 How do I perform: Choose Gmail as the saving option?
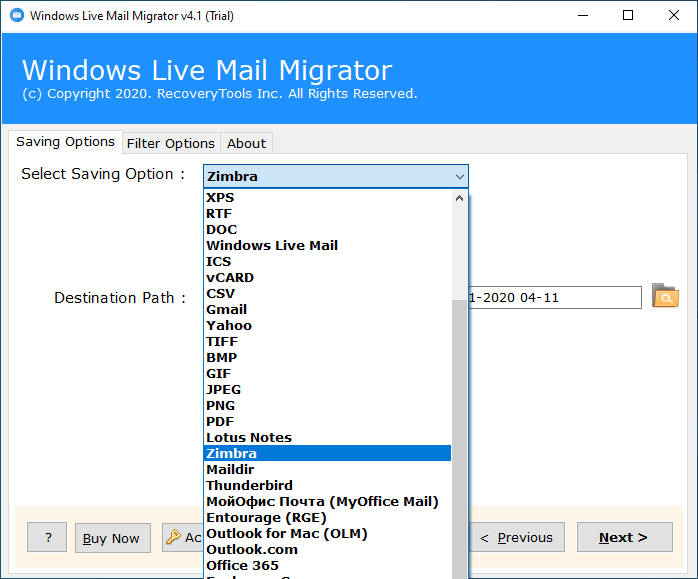point(327,310)
